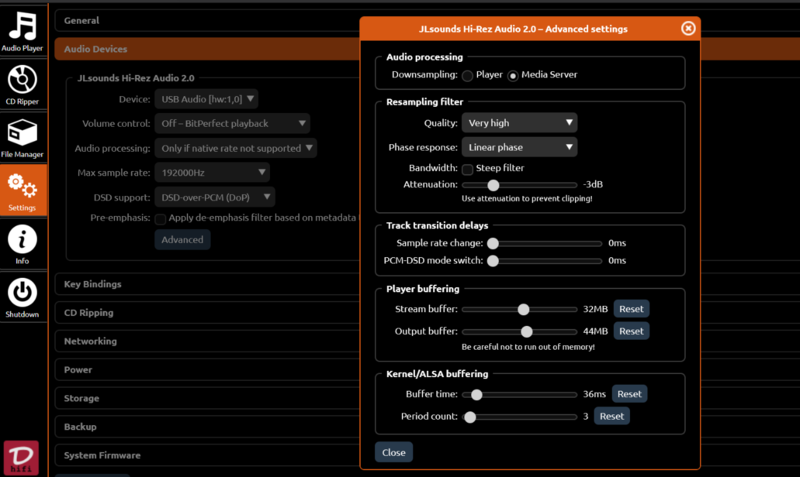Close Advanced settings with X icon
The image size is (800, 477).
click(688, 29)
